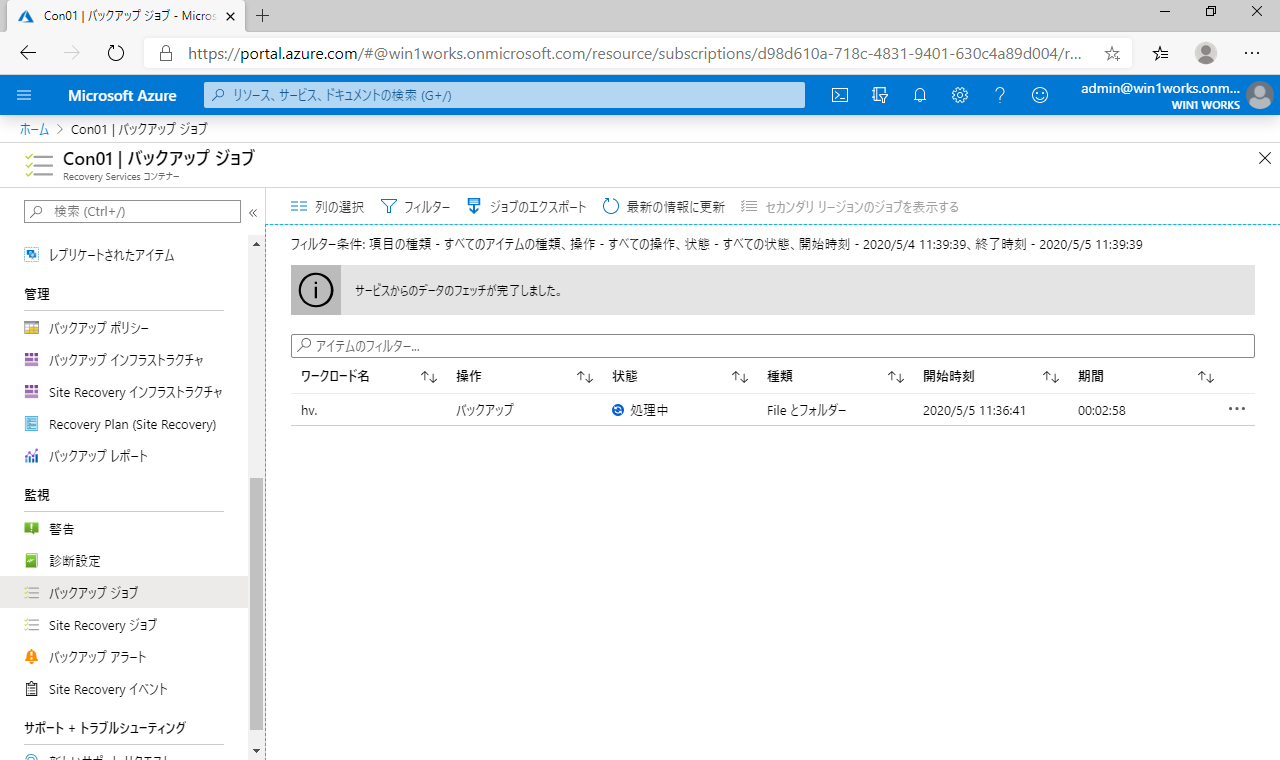Viewport: 1280px width, 760px height.
Task: Open browser profile icon
Action: [1207, 53]
